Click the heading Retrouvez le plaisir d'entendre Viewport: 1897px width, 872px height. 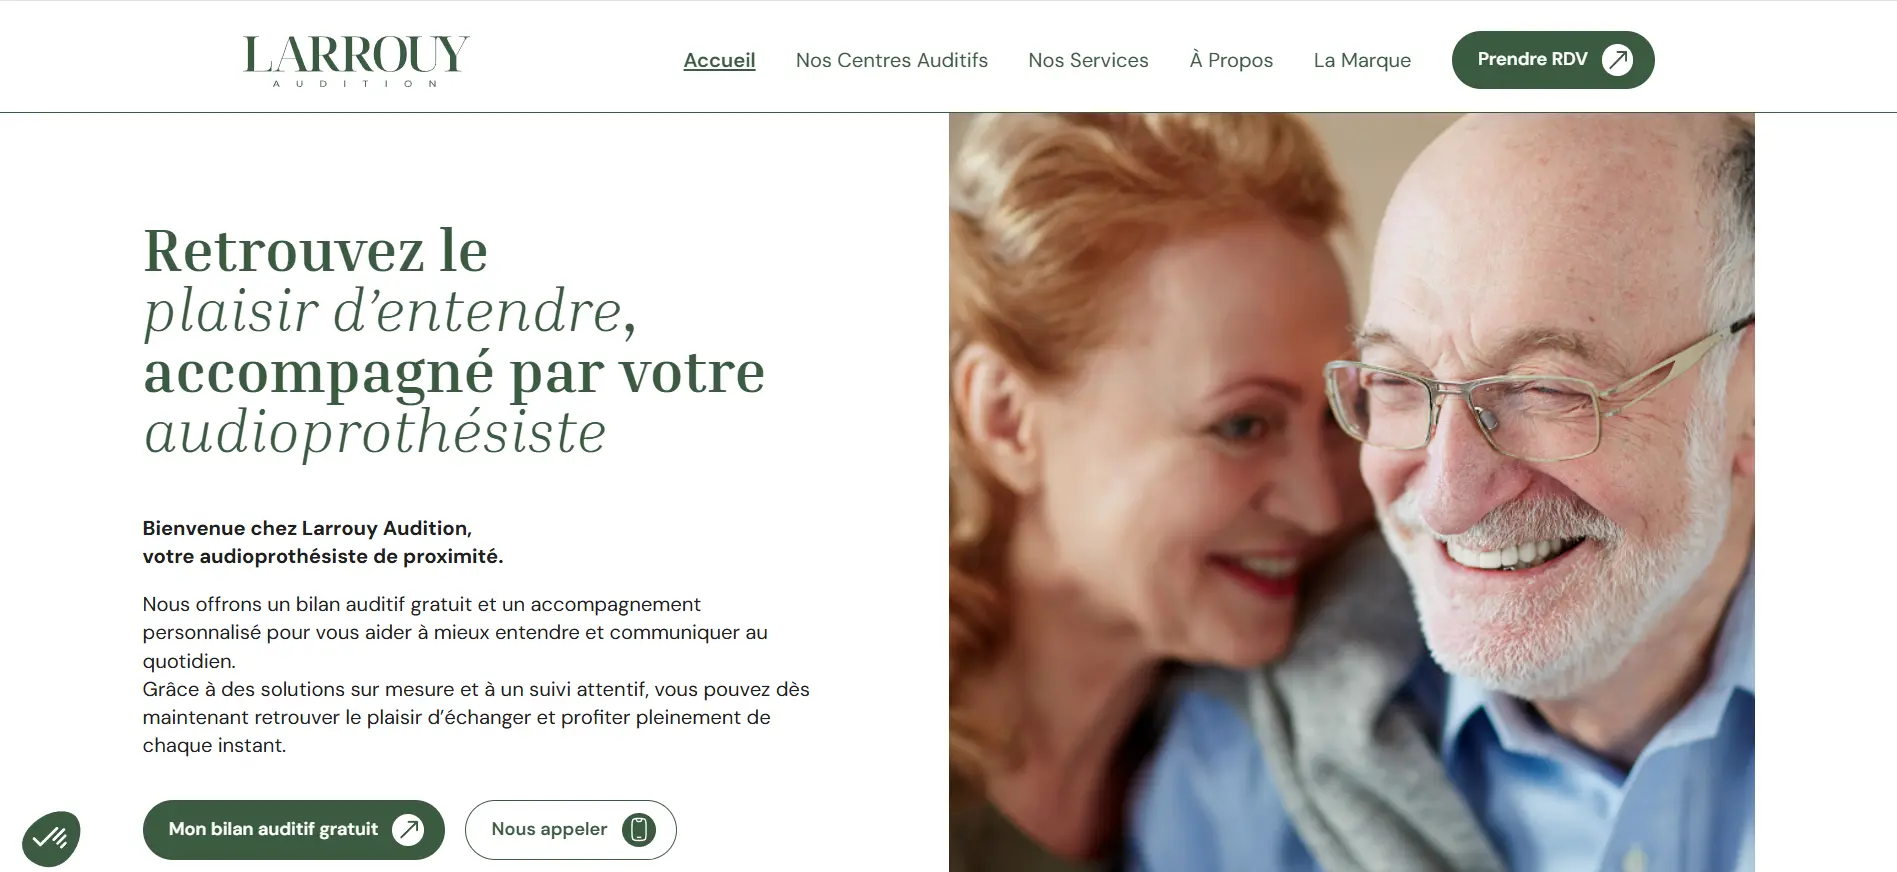click(x=391, y=281)
